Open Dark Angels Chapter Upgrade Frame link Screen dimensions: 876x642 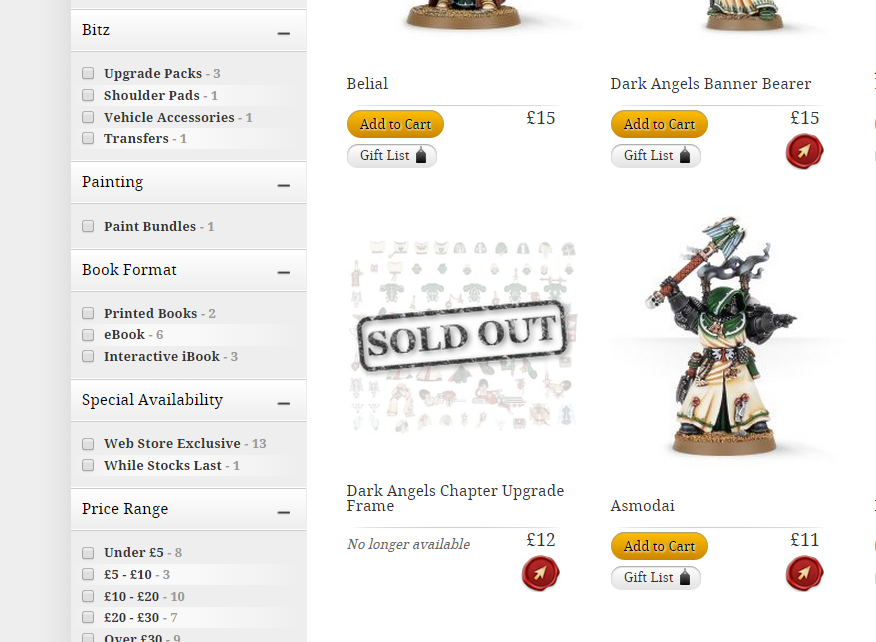[455, 498]
